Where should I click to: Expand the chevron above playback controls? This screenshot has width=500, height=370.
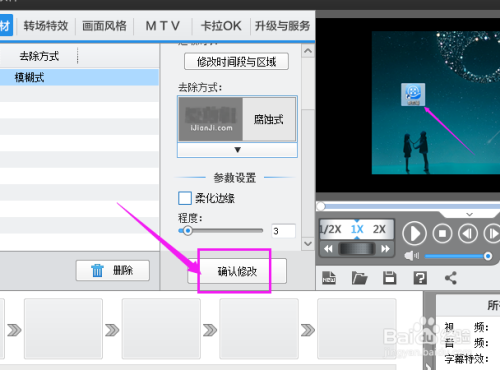pyautogui.click(x=469, y=214)
